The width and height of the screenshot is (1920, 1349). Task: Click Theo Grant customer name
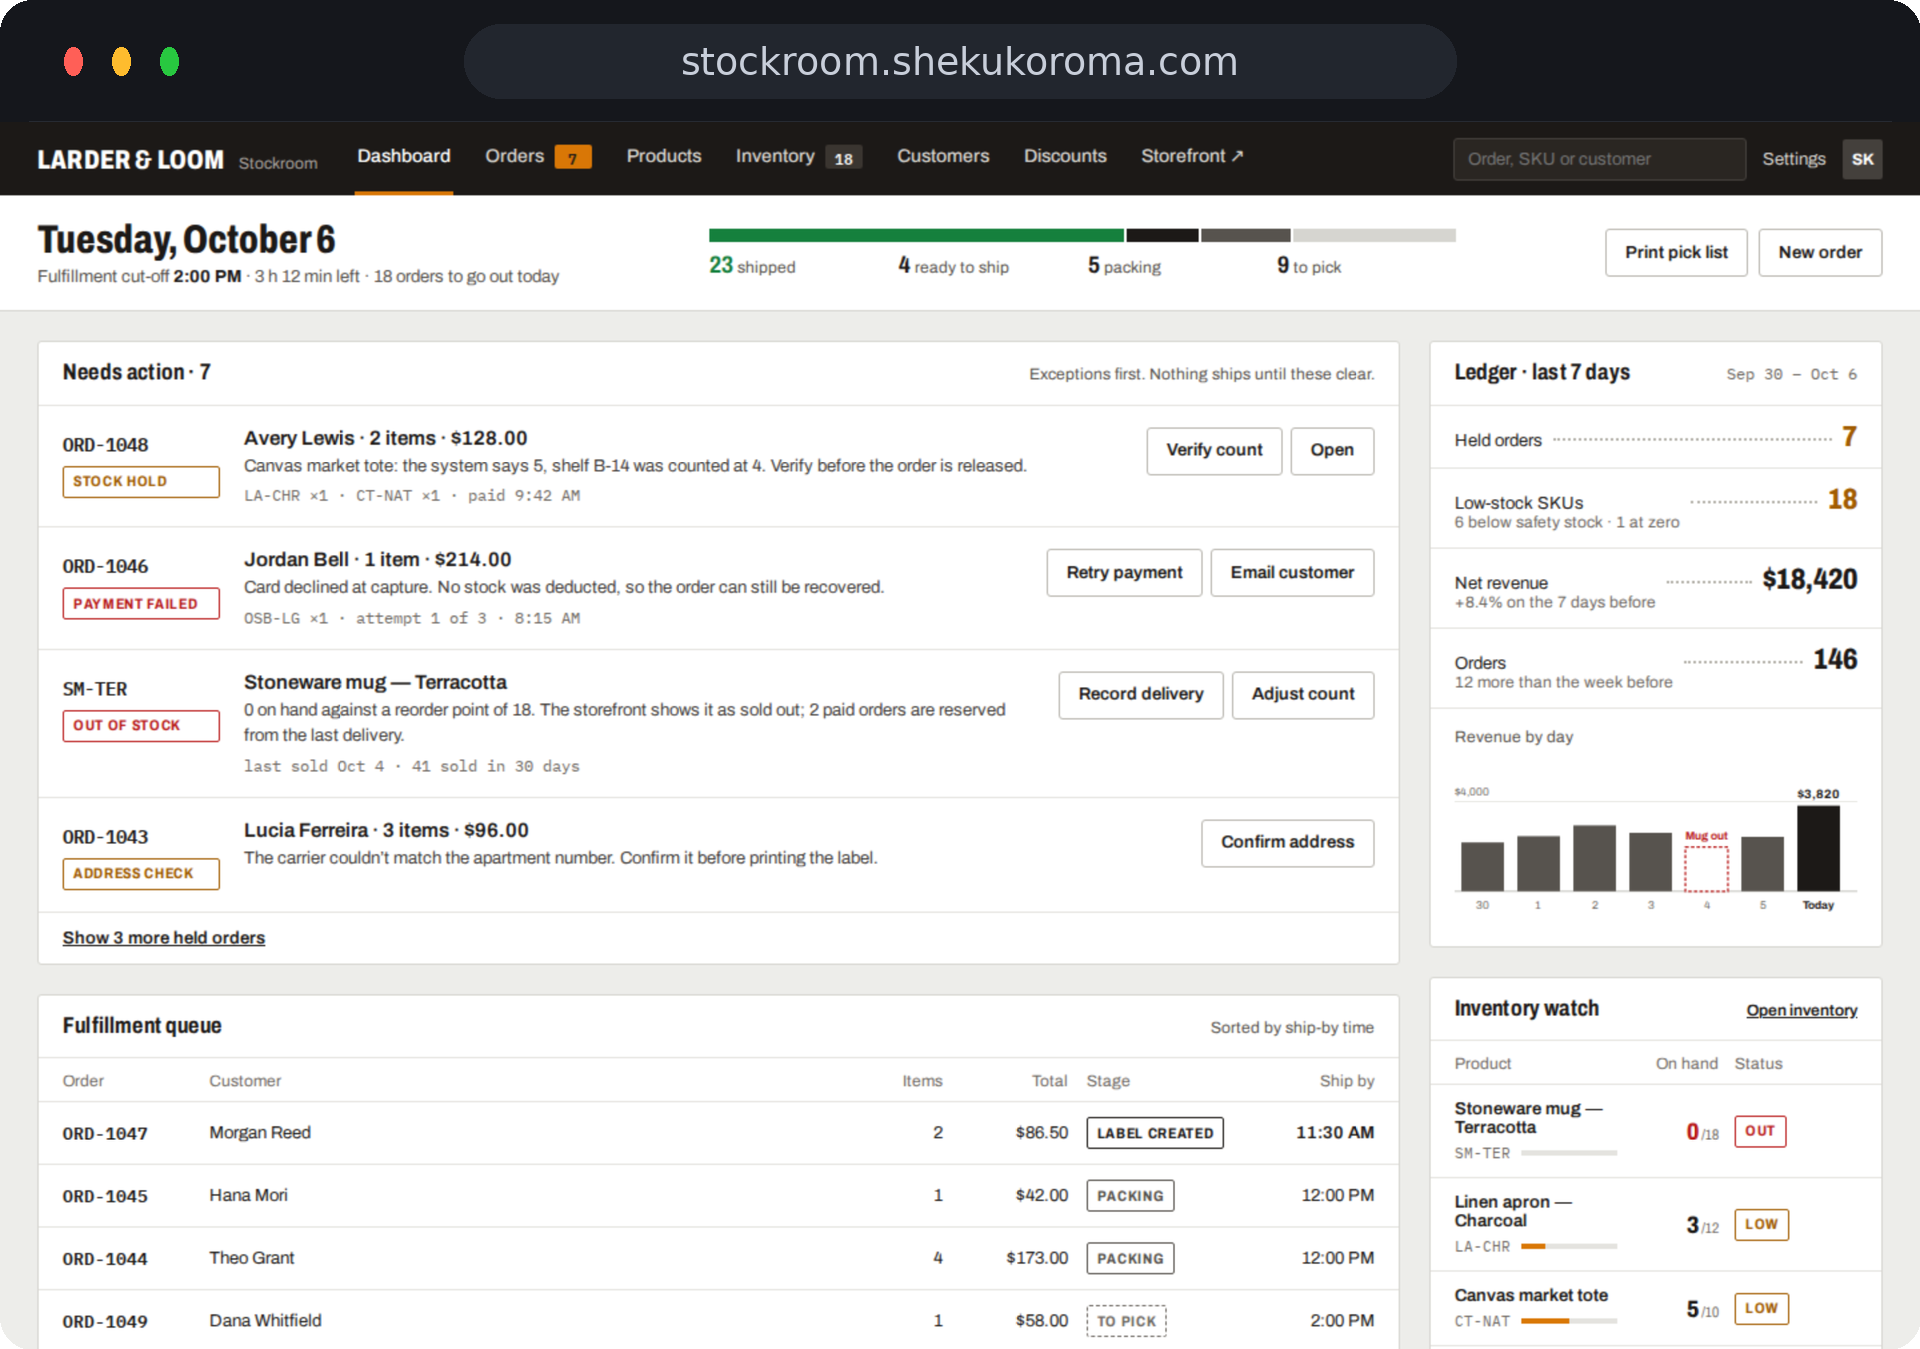point(252,1258)
